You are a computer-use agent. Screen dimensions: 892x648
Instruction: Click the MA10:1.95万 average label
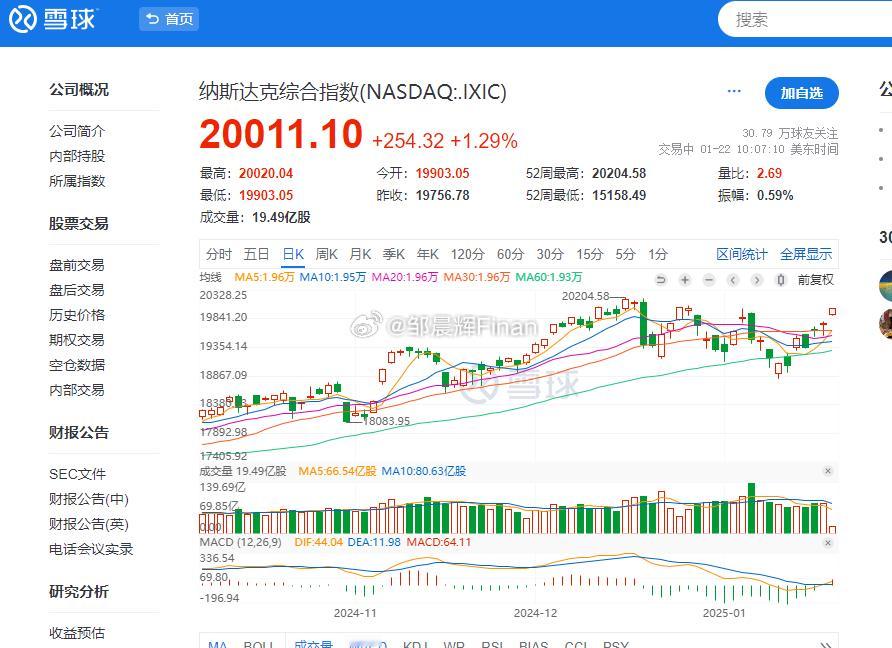[332, 277]
